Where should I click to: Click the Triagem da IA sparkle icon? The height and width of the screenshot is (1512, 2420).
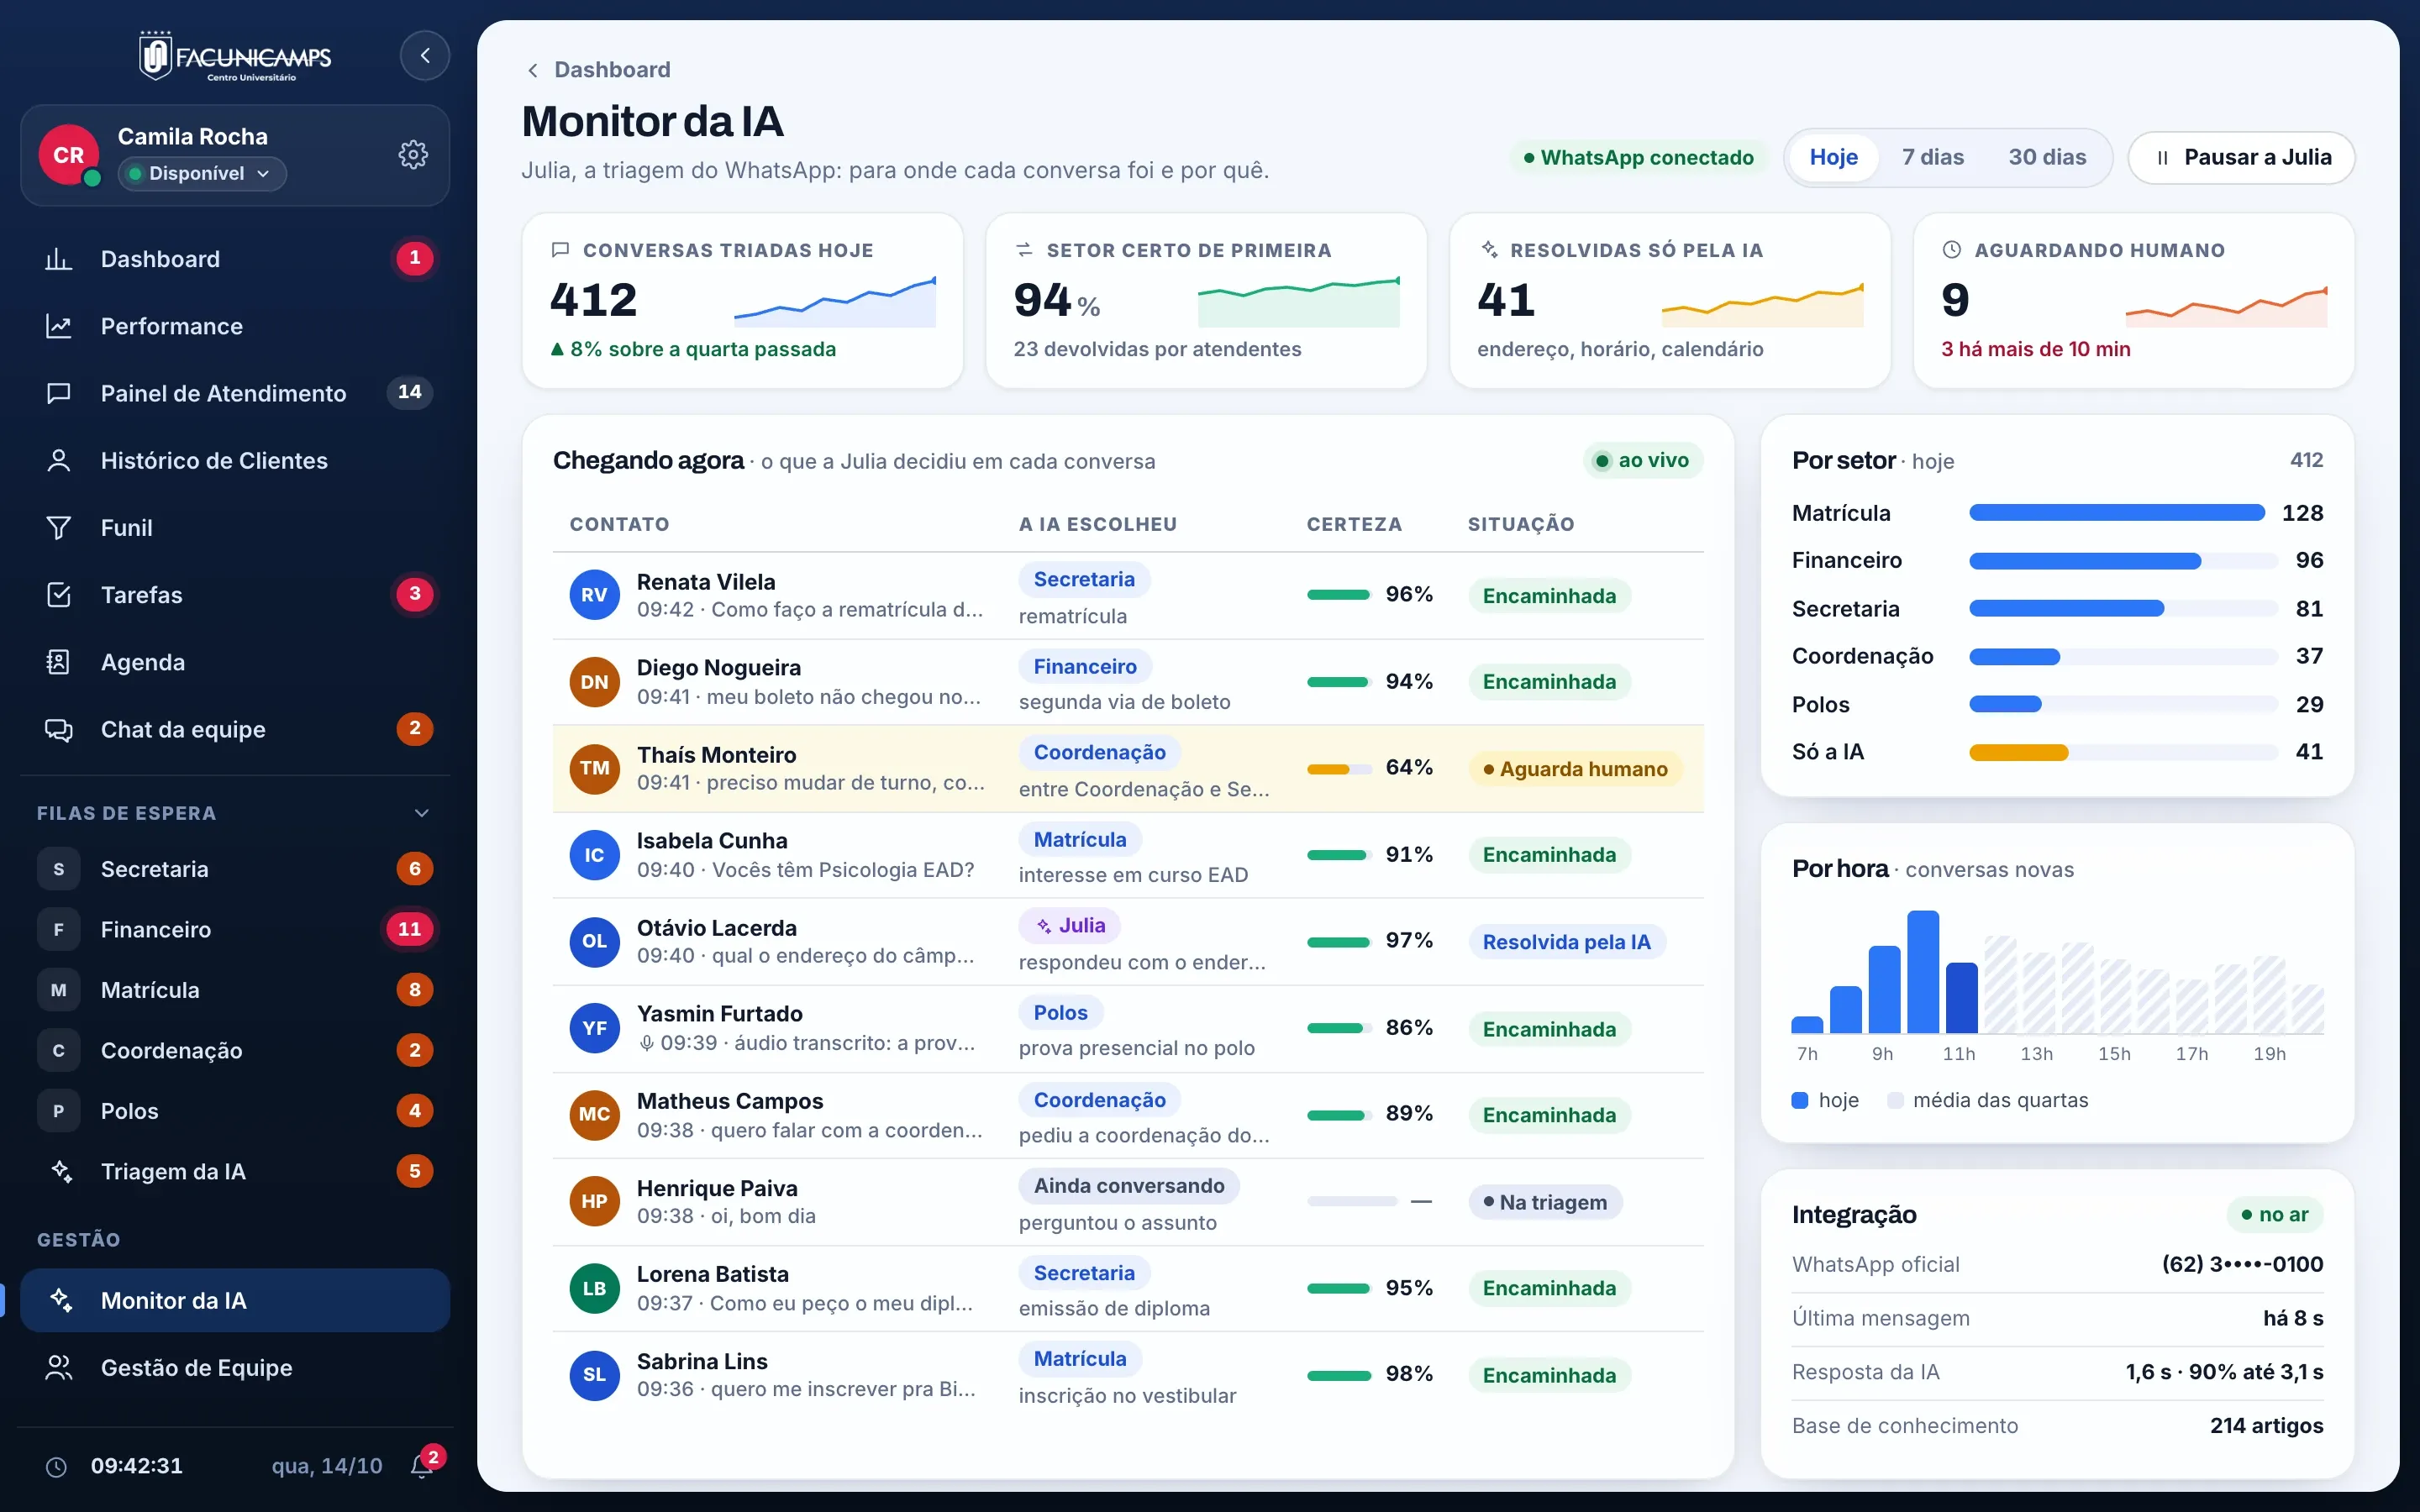(62, 1171)
